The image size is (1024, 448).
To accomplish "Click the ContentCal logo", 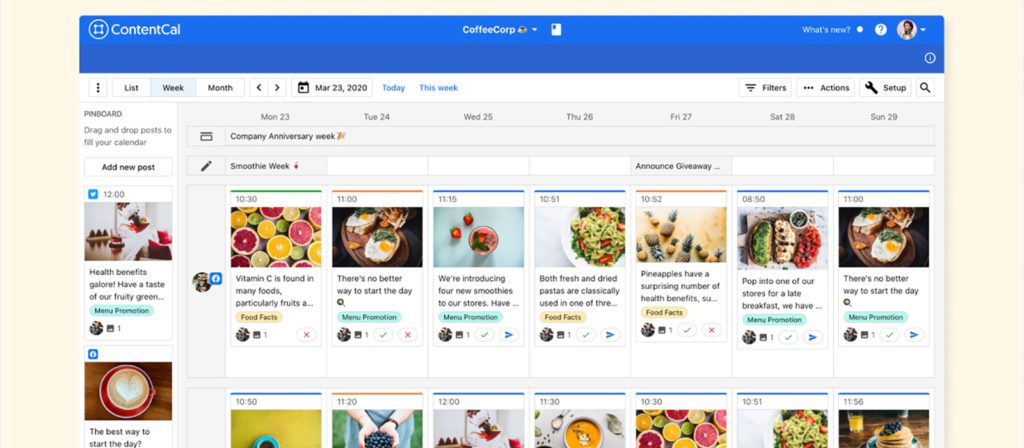I will click(135, 29).
